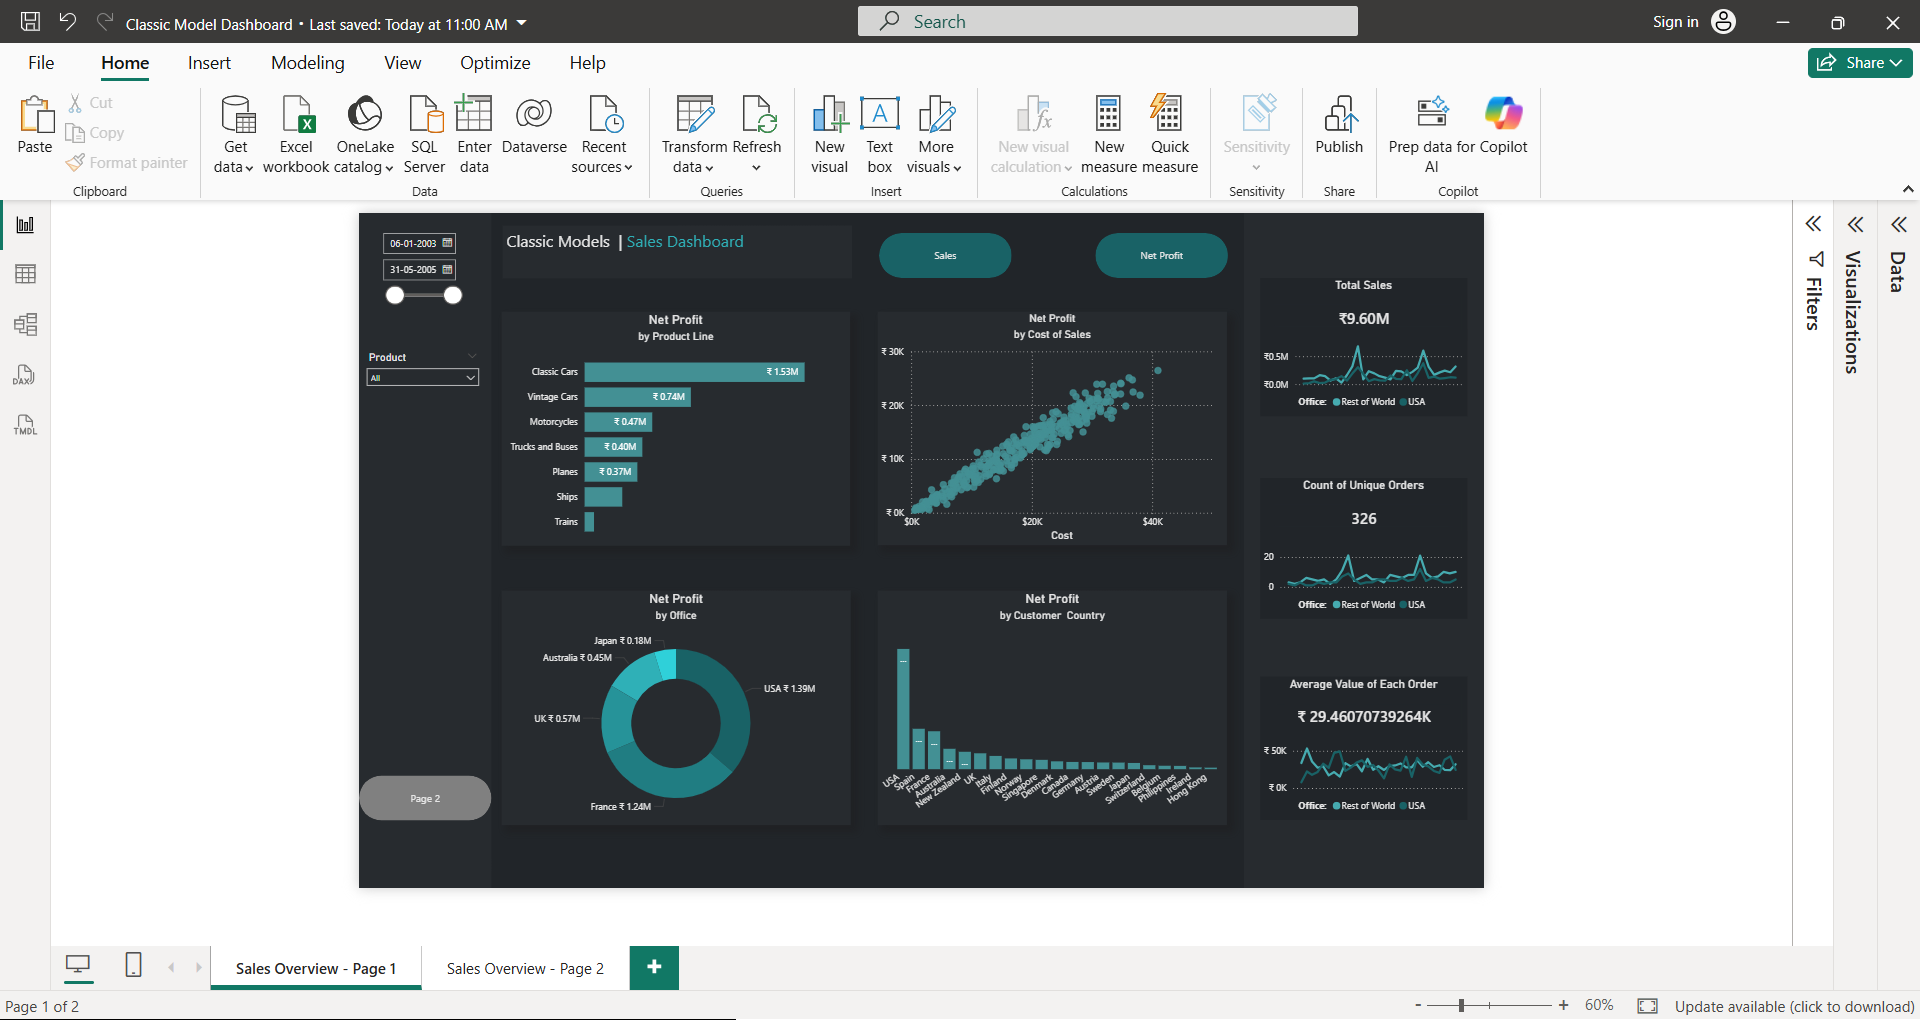1920x1020 pixels.
Task: Open the DAX query view
Action: [25, 375]
